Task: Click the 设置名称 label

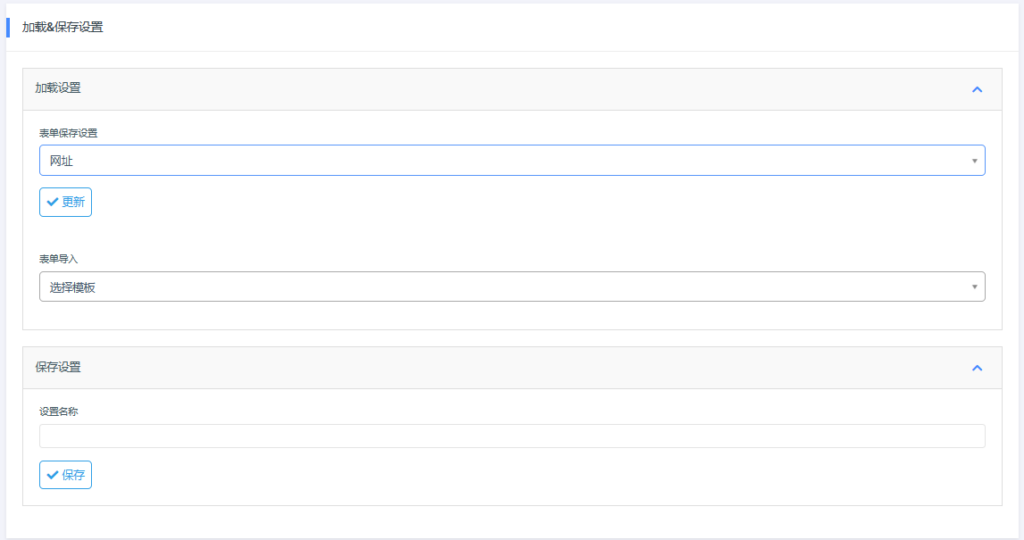Action: pyautogui.click(x=59, y=411)
